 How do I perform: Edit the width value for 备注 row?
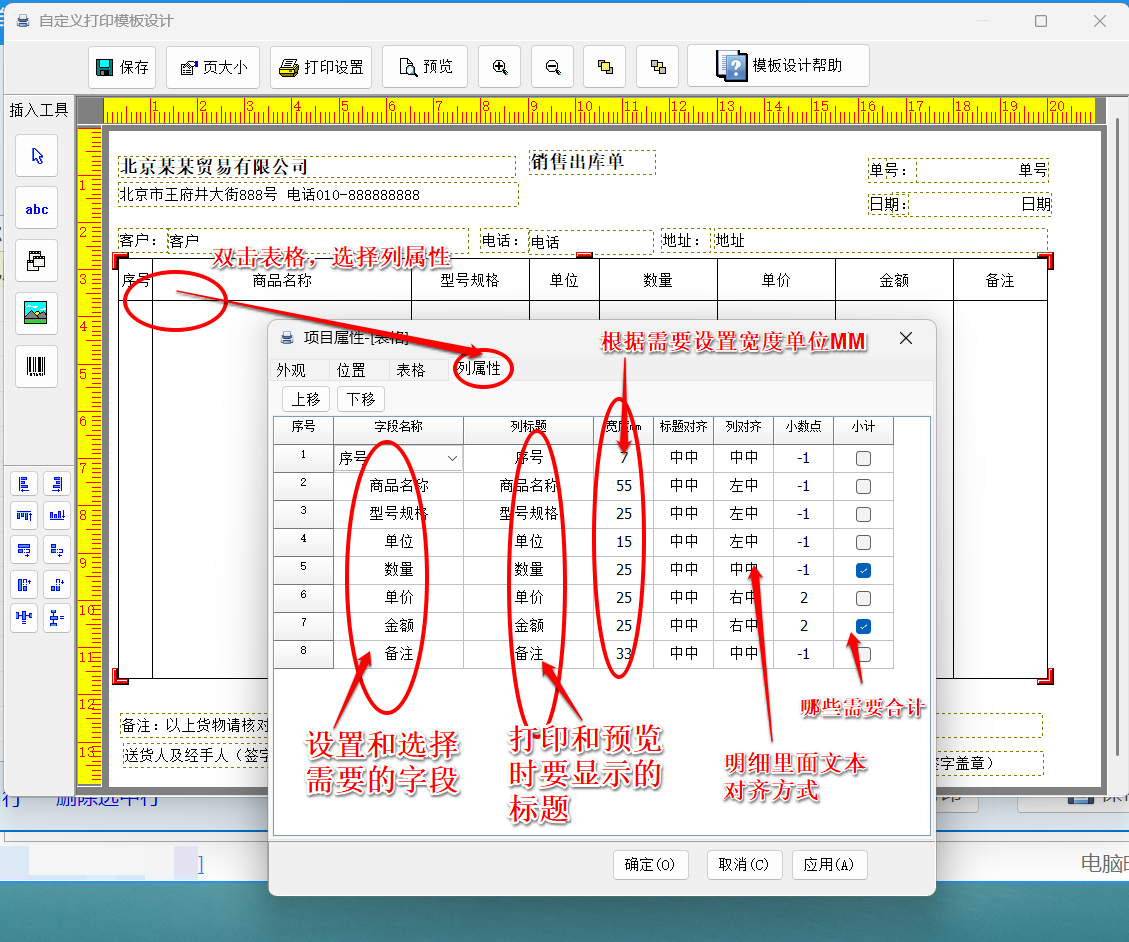tap(624, 654)
